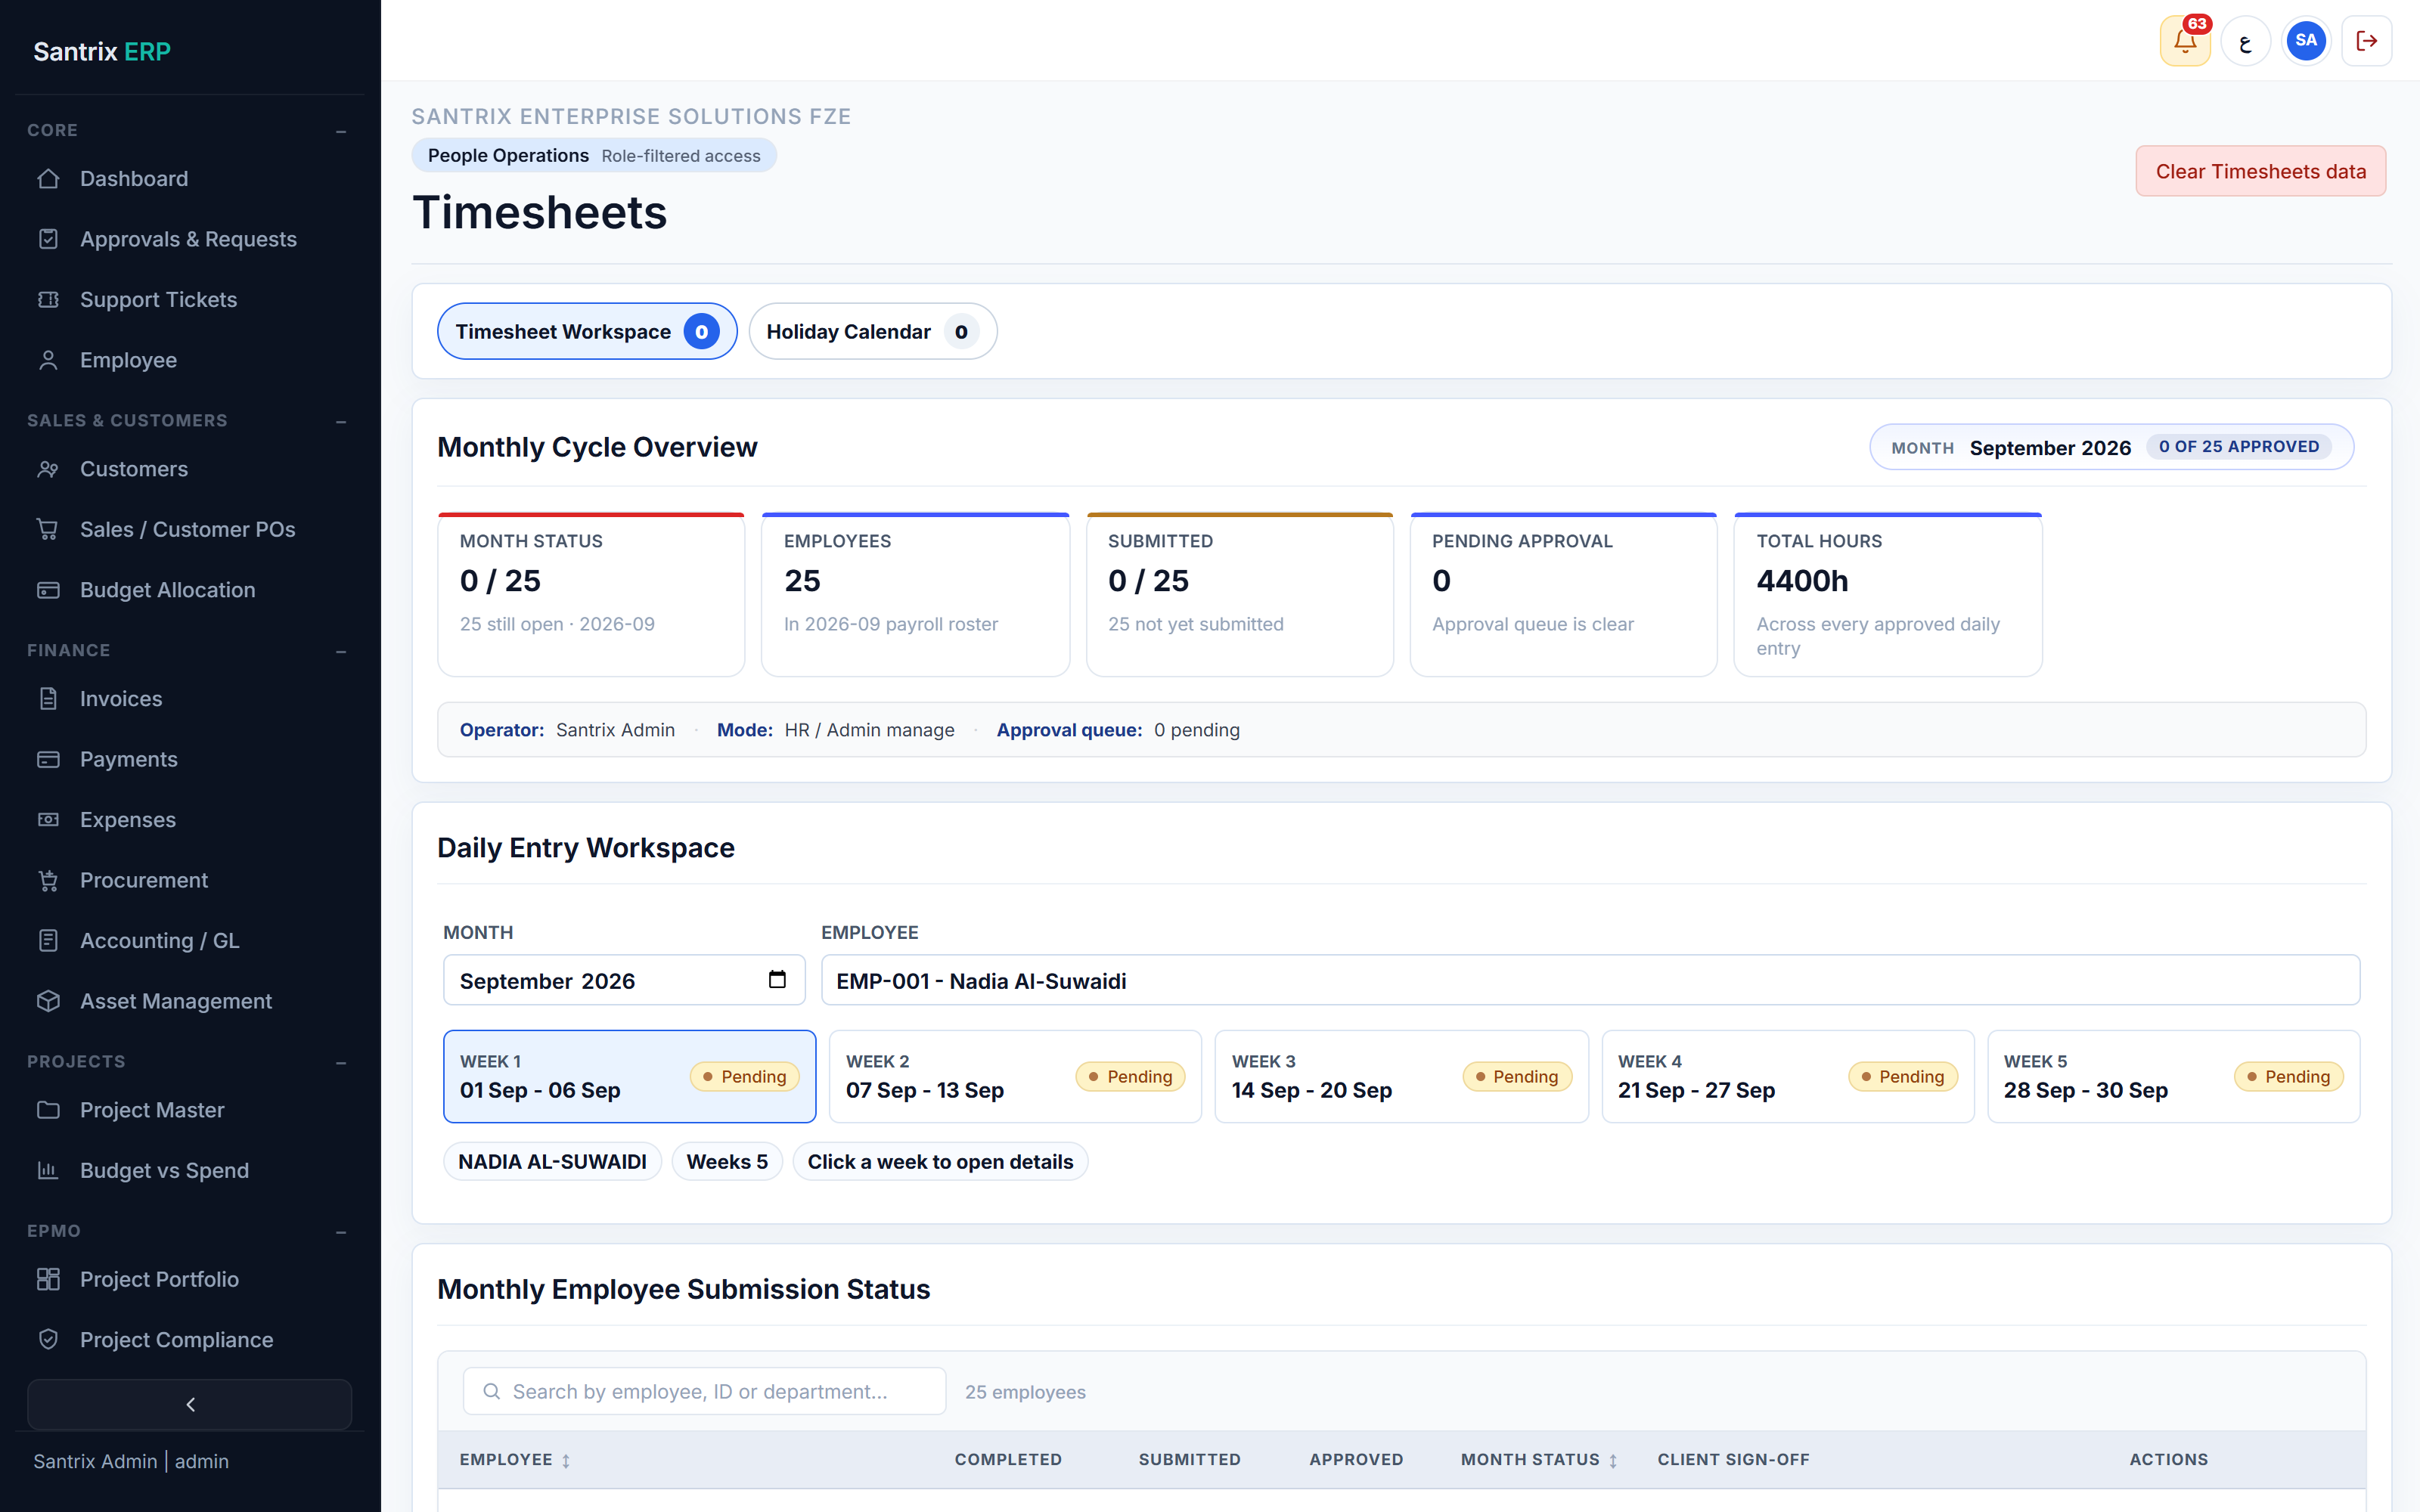Open Sales / Customer POs
Screen dimensions: 2420x1512
pos(190,529)
